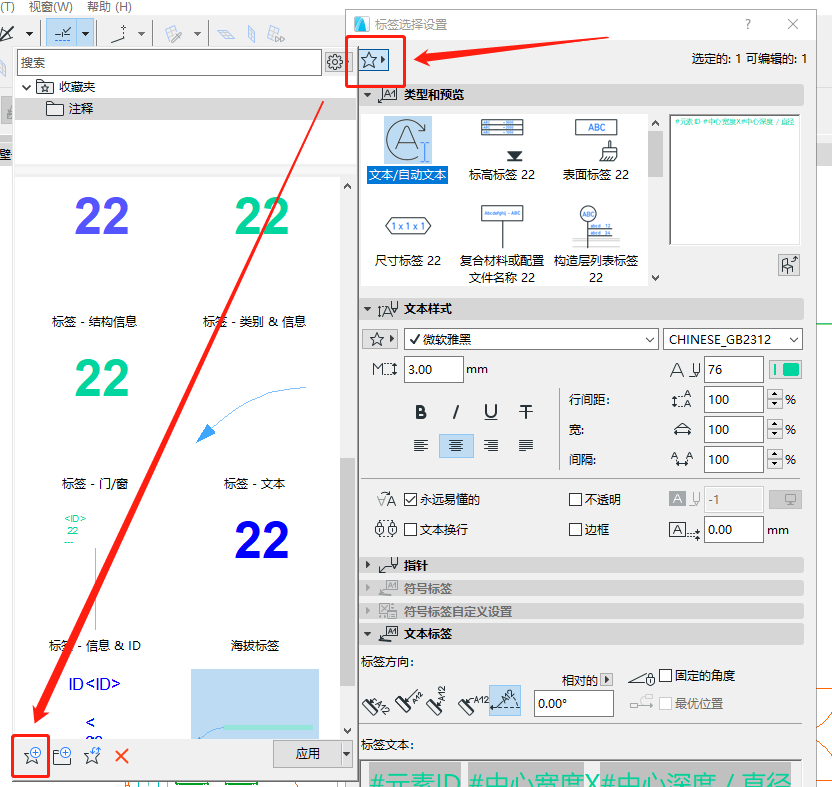The width and height of the screenshot is (832, 787).
Task: Create new favorites folder icon
Action: coord(62,755)
